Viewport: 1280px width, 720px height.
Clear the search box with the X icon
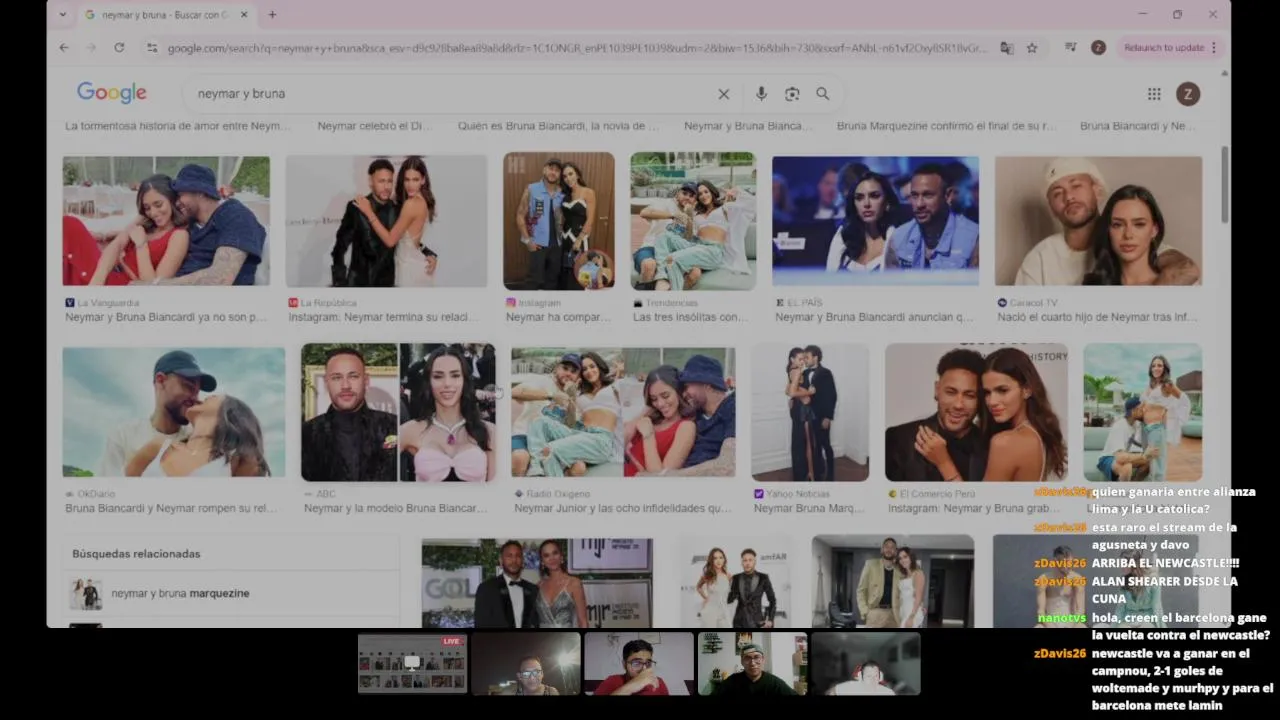point(723,93)
